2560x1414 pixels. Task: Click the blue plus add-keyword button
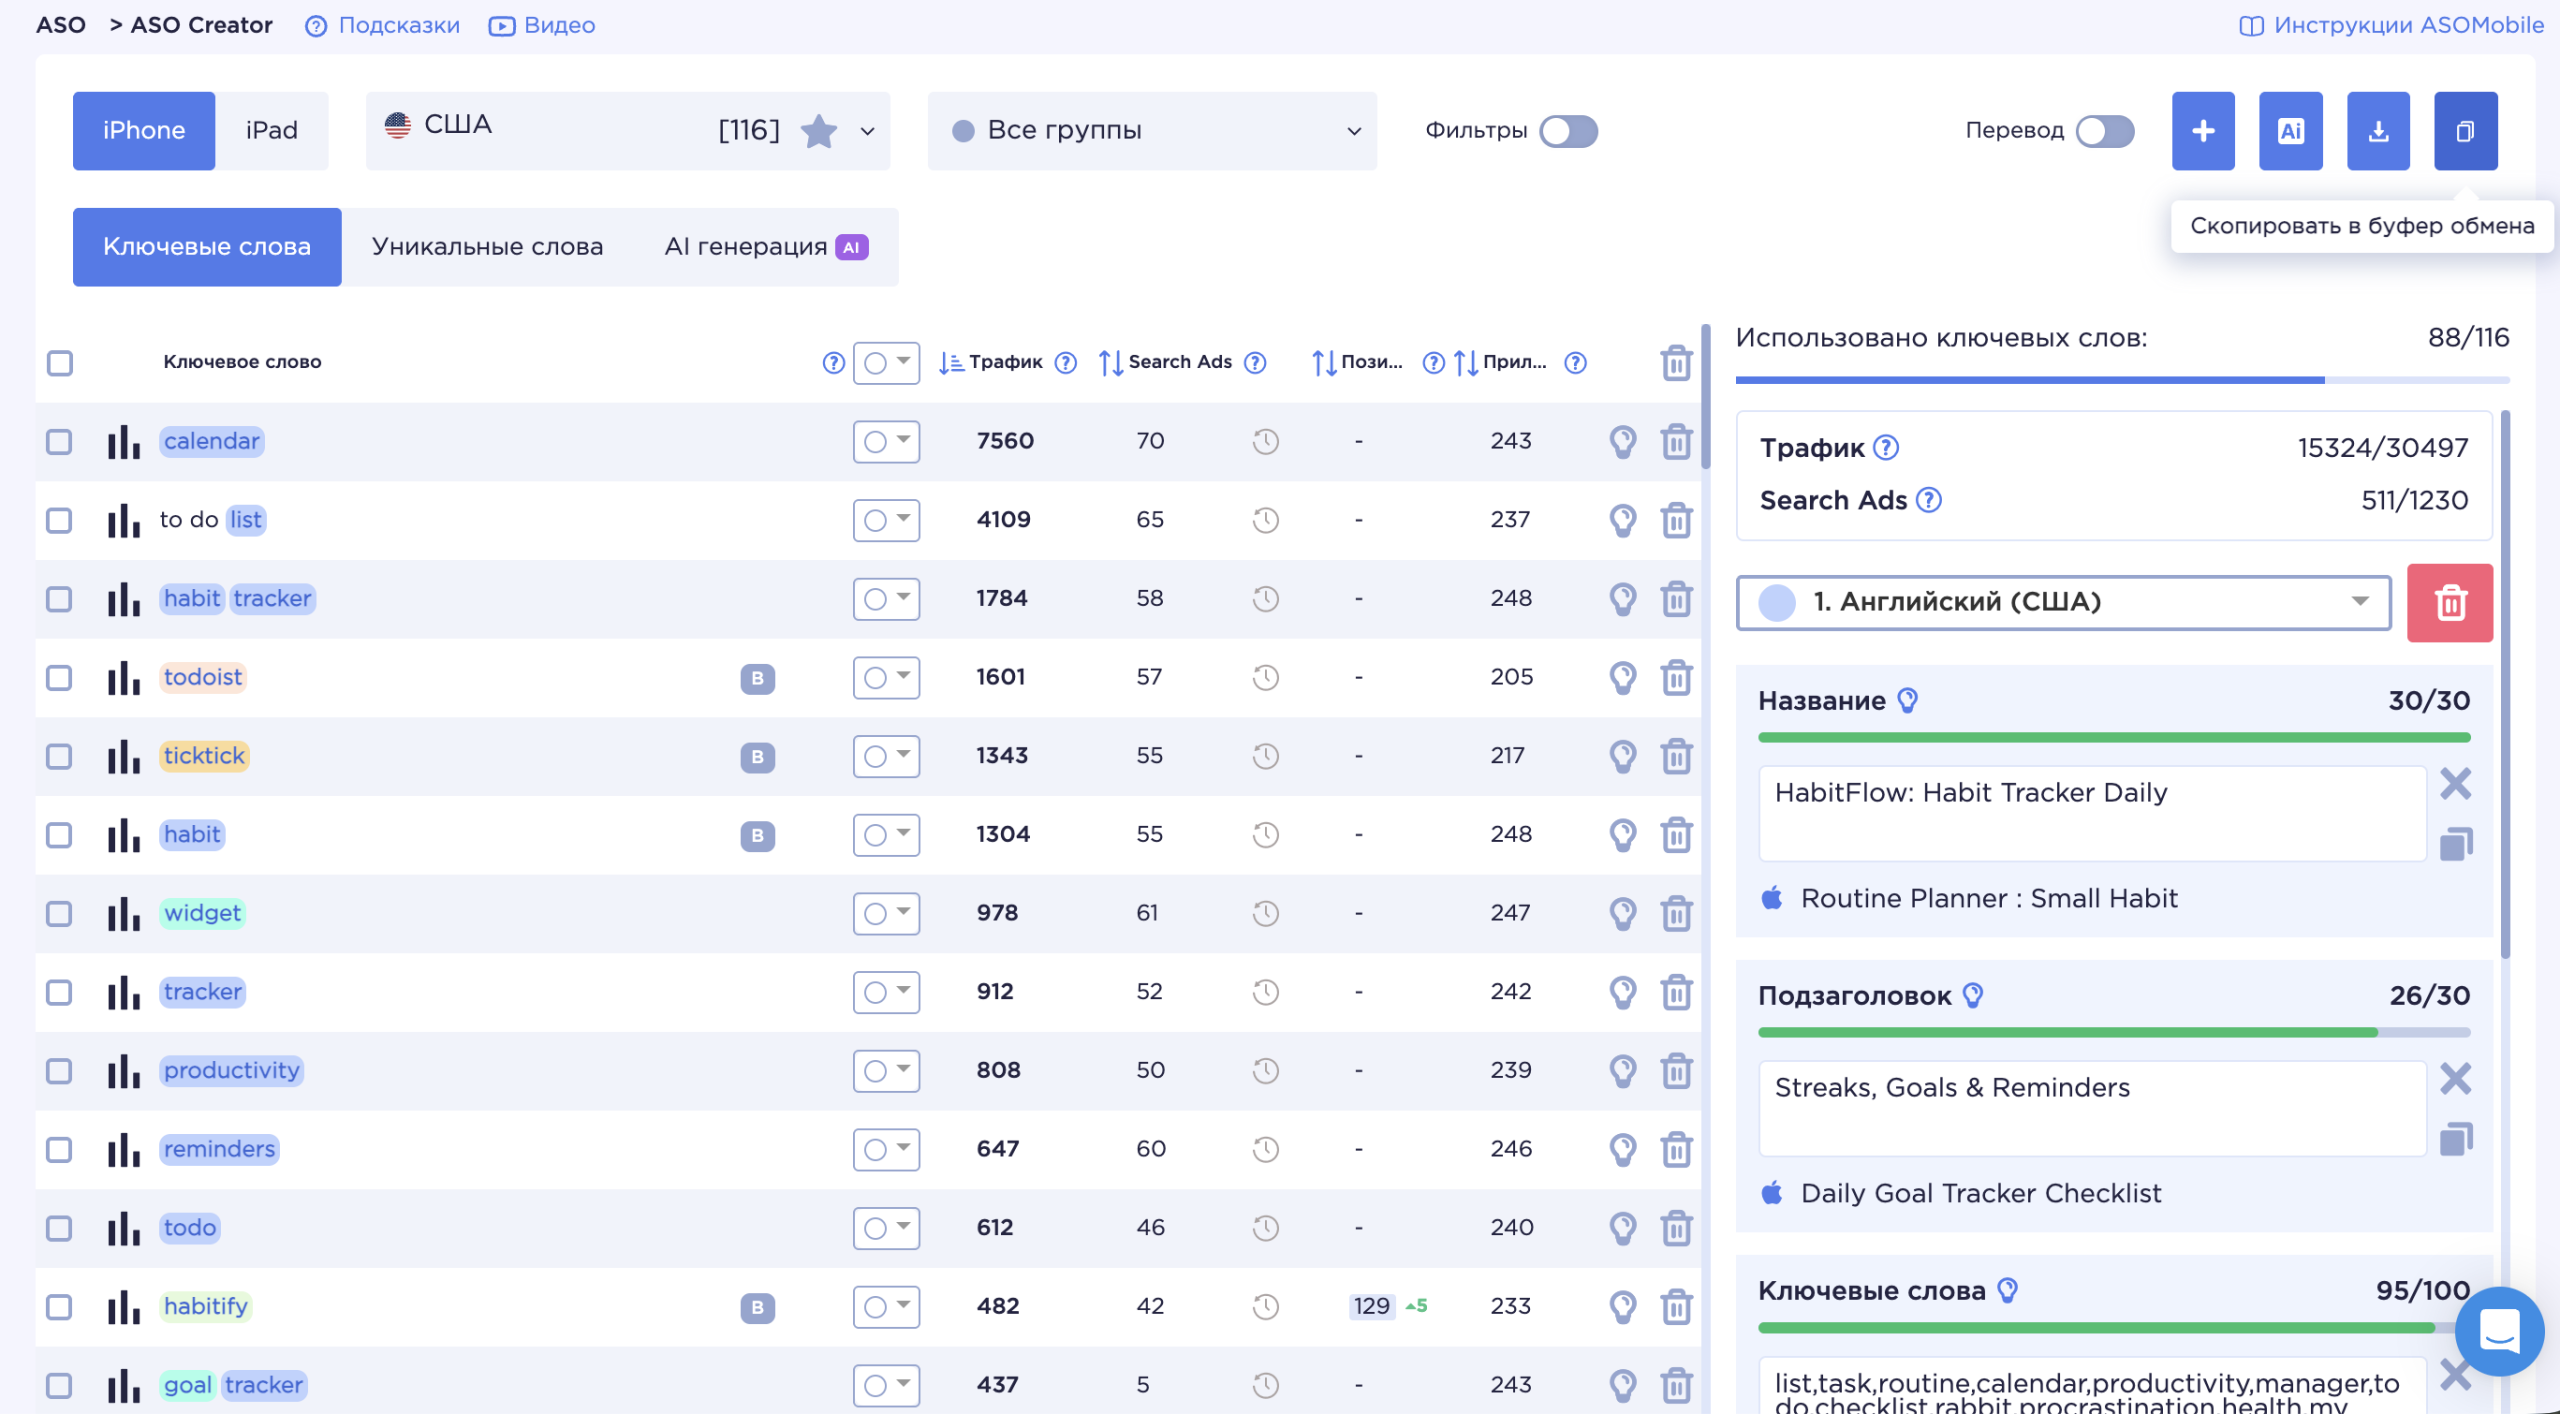pyautogui.click(x=2203, y=131)
